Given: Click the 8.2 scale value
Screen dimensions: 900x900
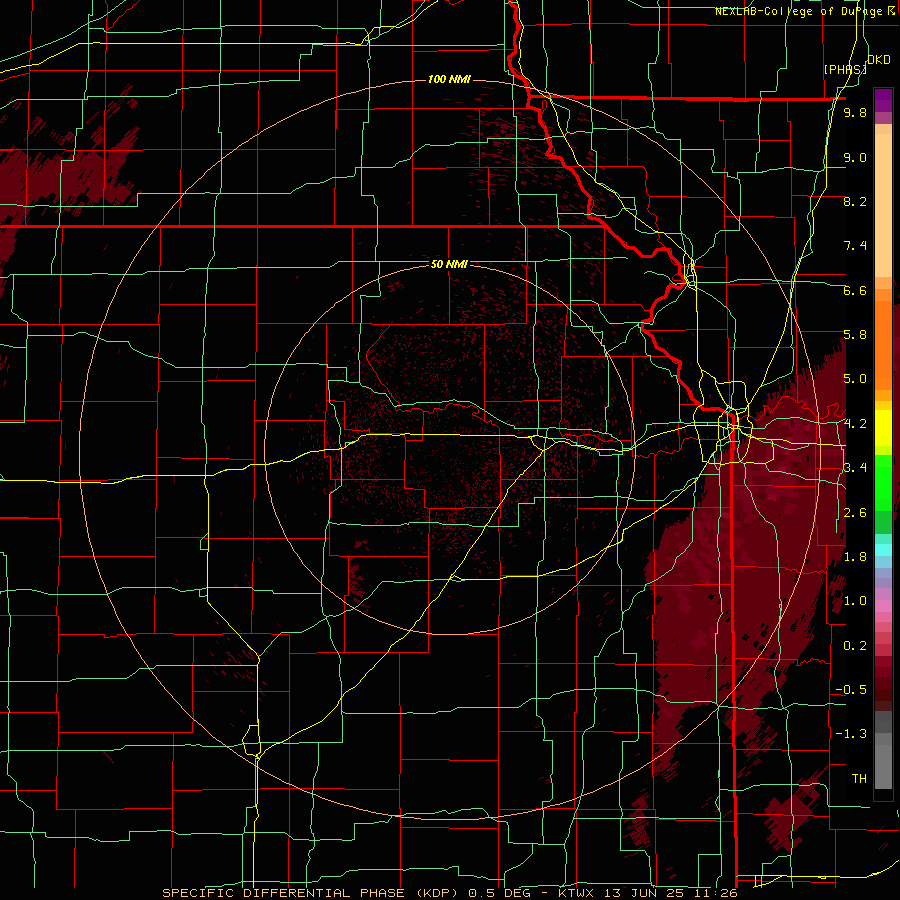Looking at the screenshot, I should (855, 201).
